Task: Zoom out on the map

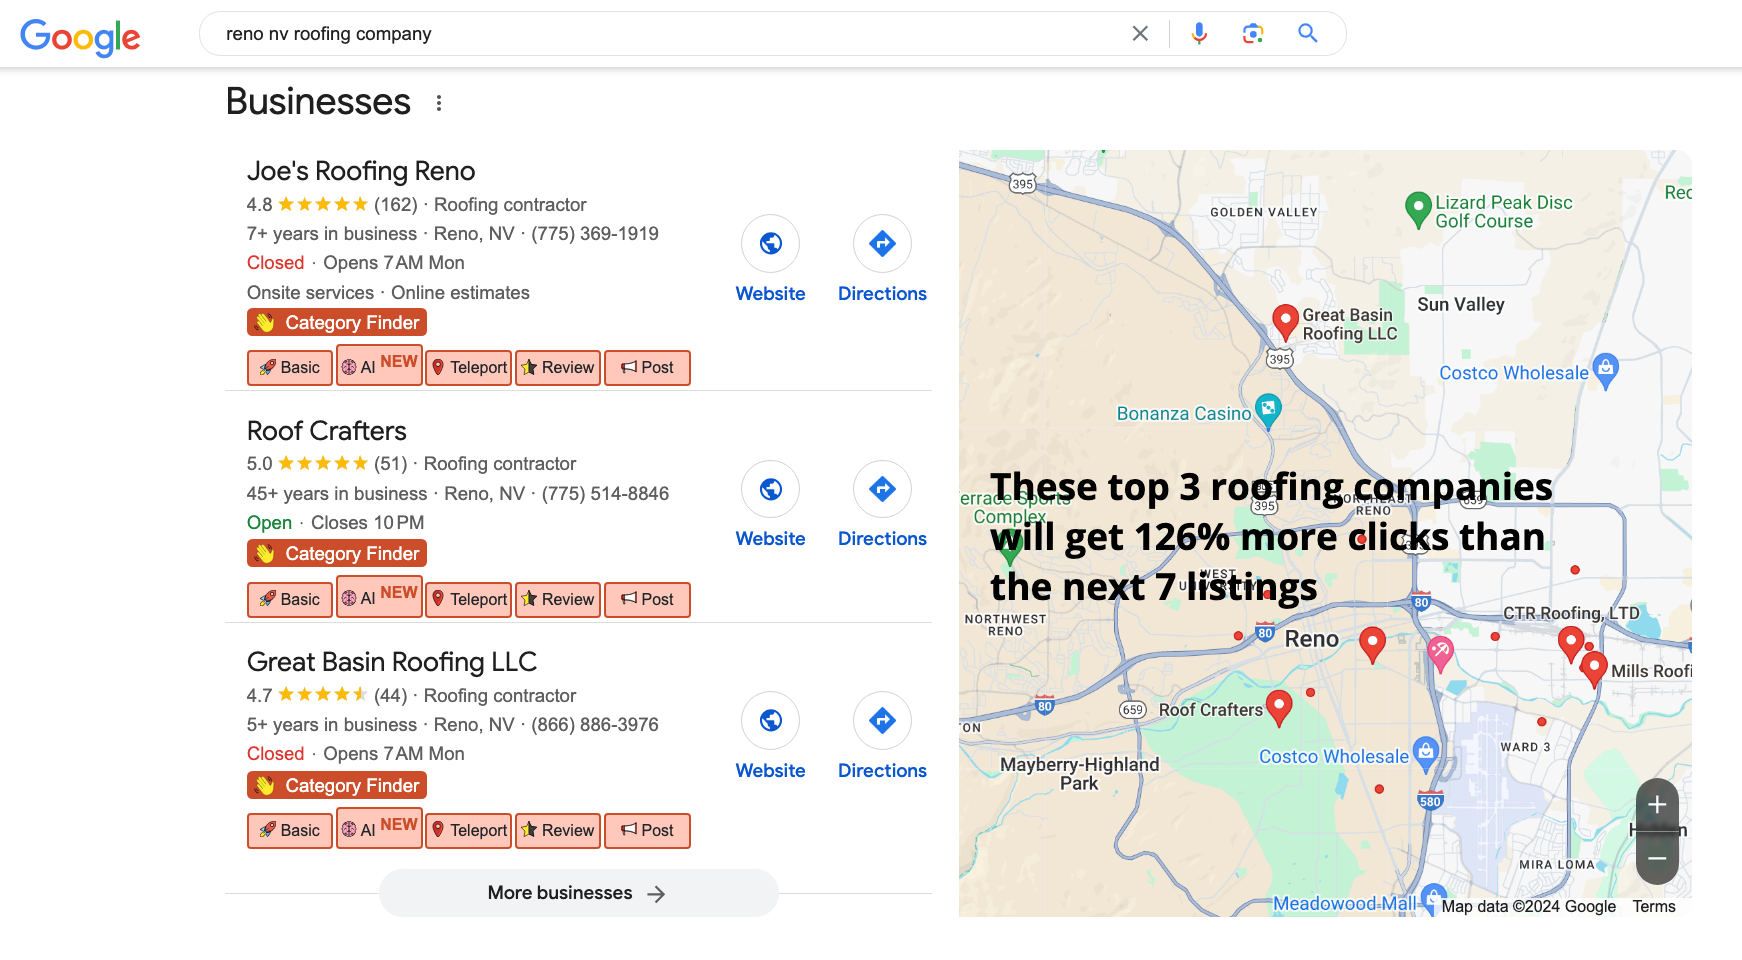Action: pyautogui.click(x=1657, y=858)
